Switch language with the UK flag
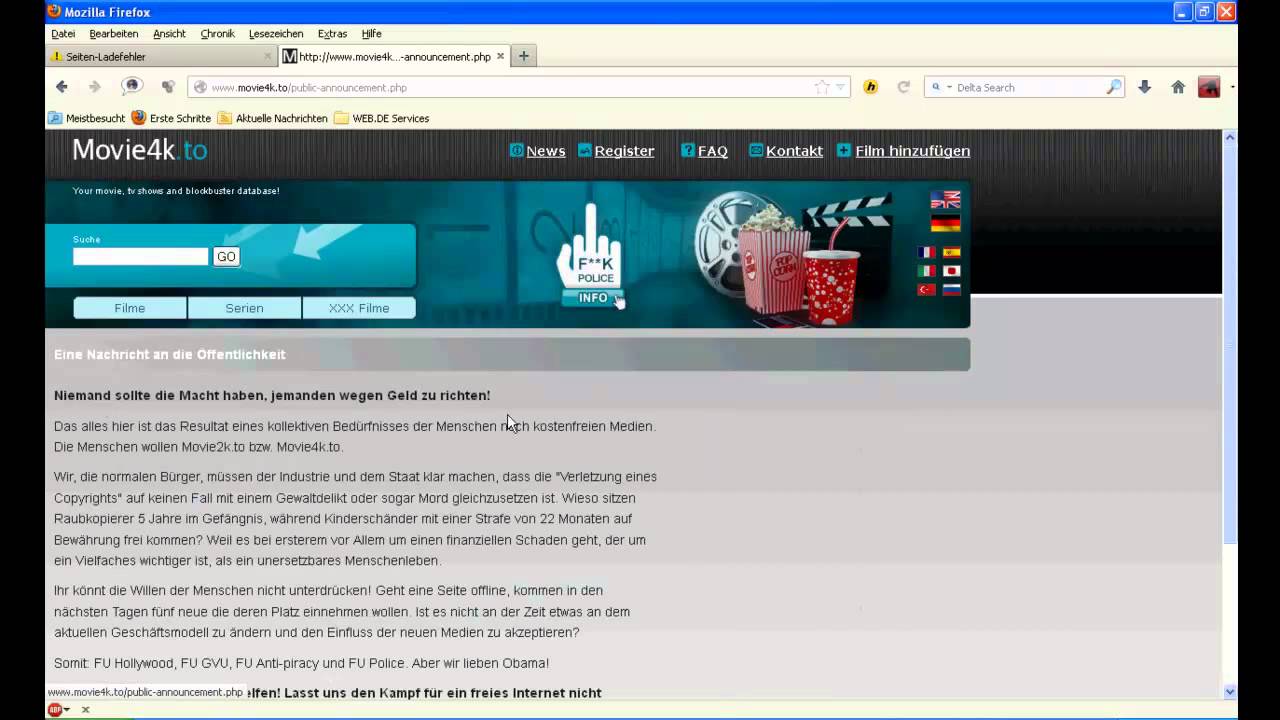This screenshot has height=720, width=1280. [945, 200]
